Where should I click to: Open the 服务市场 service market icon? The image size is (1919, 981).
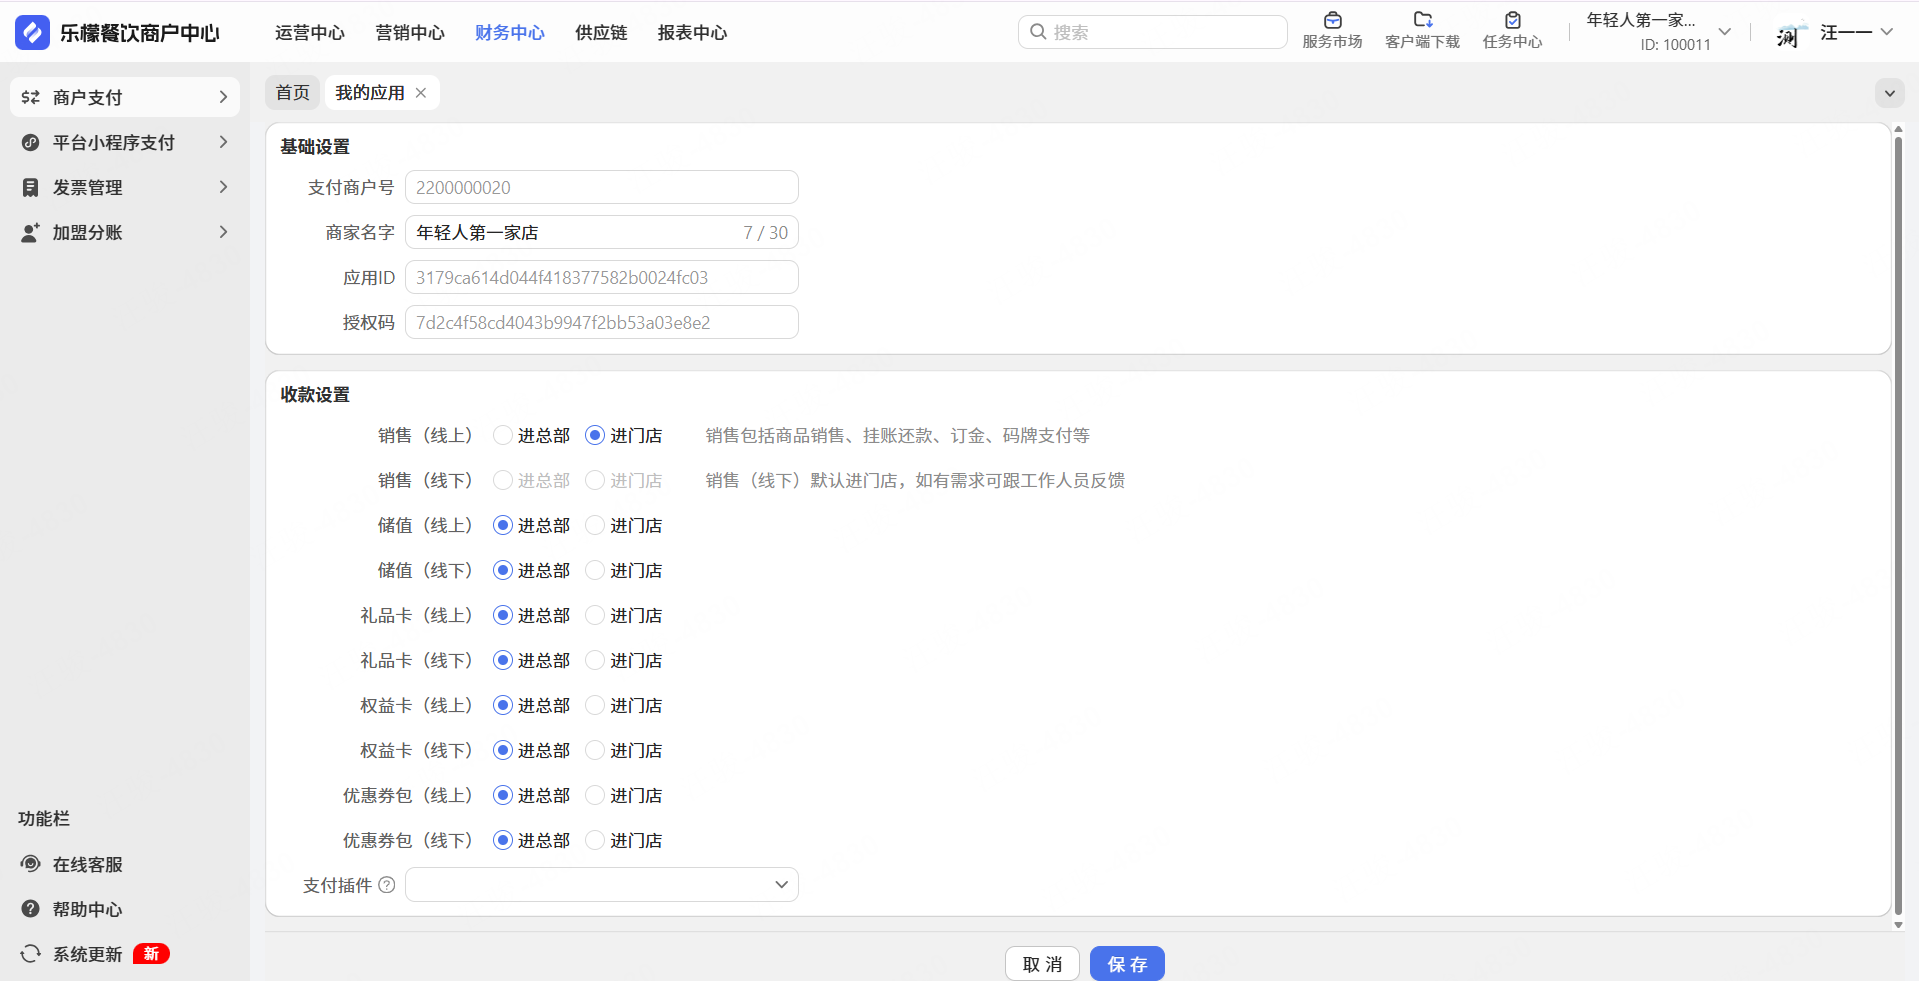(1332, 21)
